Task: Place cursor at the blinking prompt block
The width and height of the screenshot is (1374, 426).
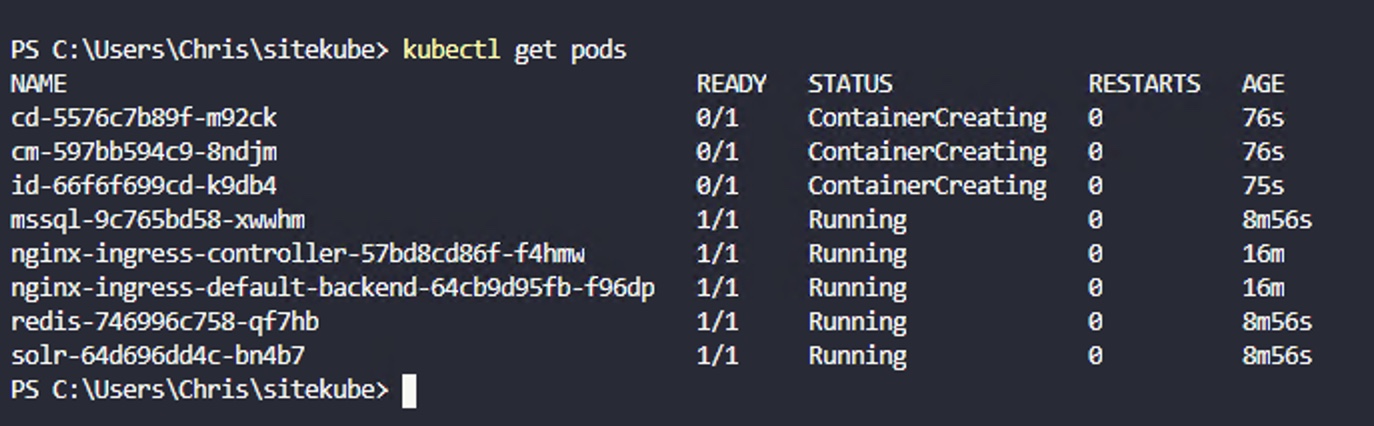Action: [x=409, y=390]
